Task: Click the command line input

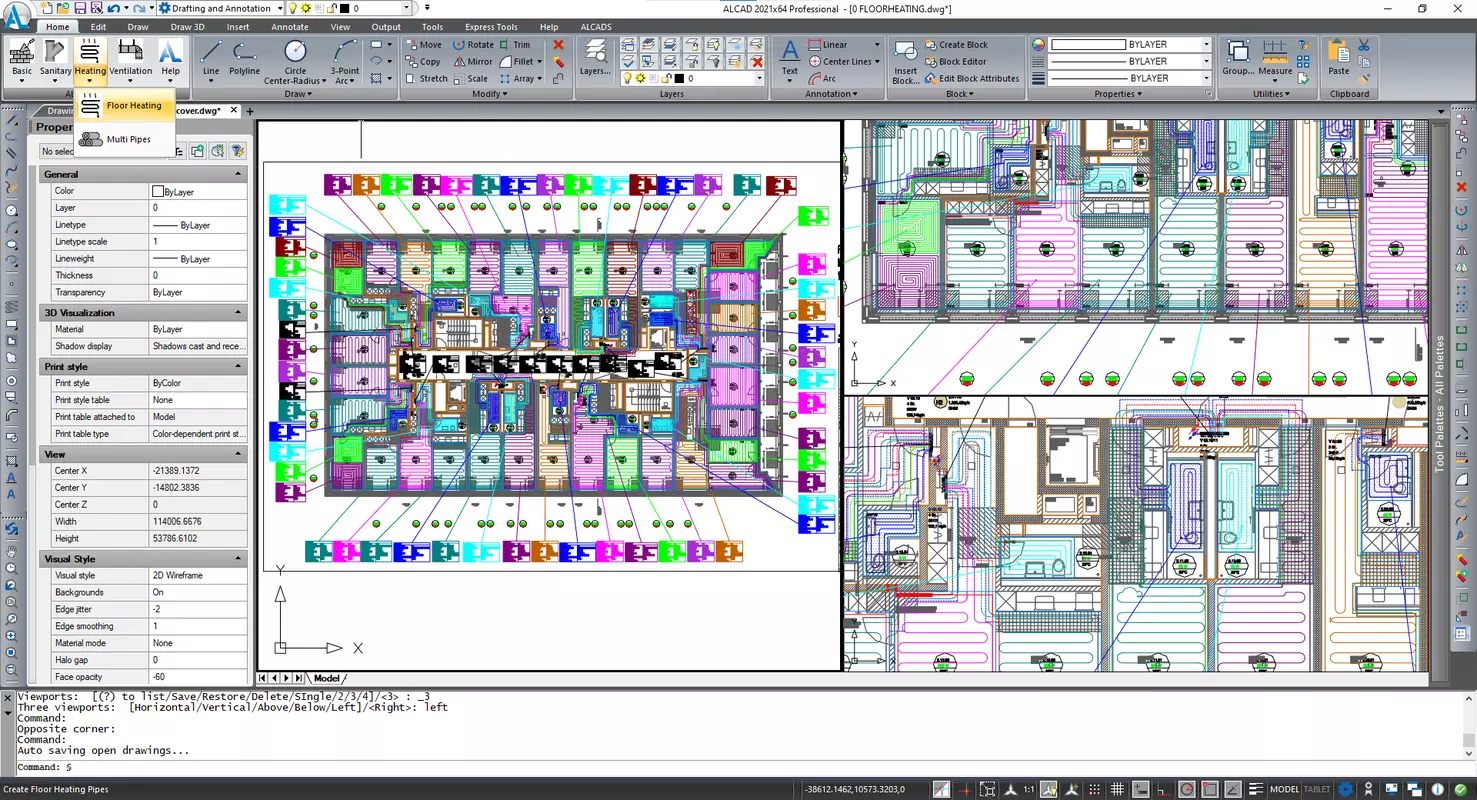Action: 740,767
